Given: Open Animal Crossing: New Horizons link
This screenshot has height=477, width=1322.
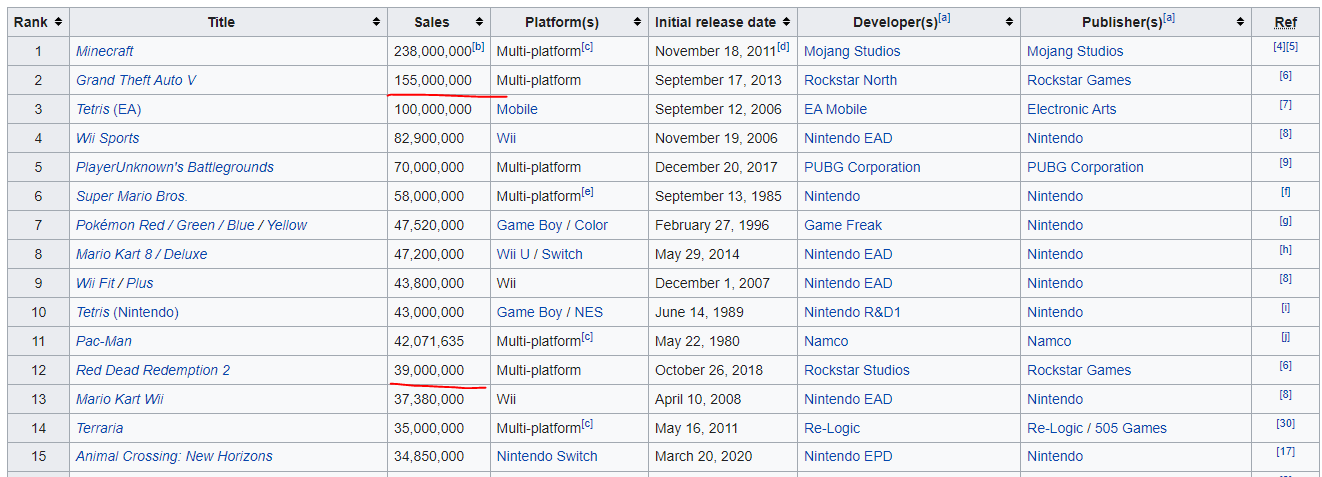Looking at the screenshot, I should [x=174, y=456].
